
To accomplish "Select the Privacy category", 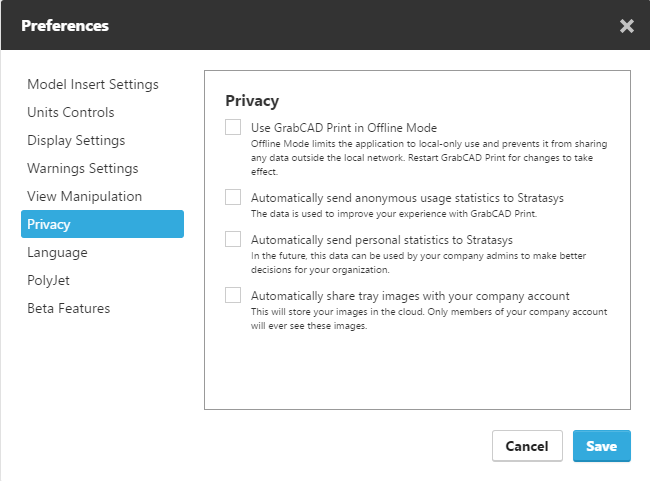I will click(x=102, y=224).
